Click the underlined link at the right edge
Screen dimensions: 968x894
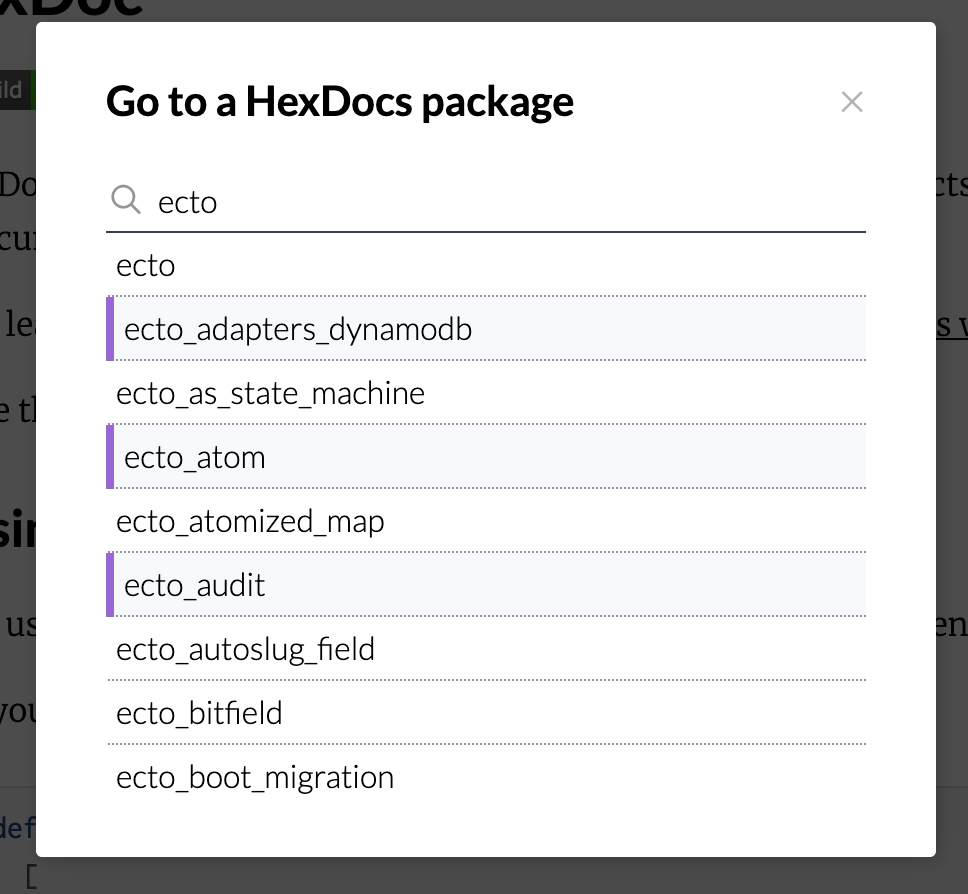click(951, 325)
